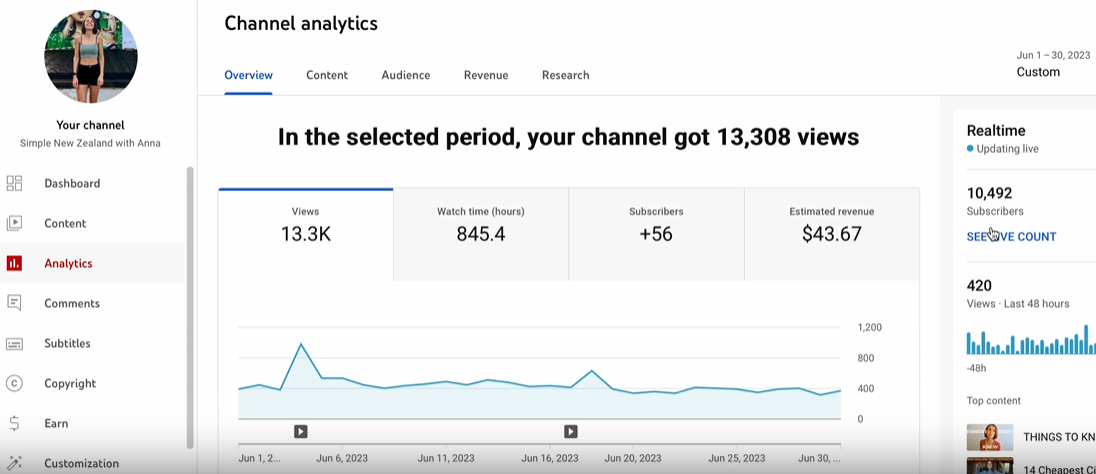Open the Comments sidebar label

[72, 303]
